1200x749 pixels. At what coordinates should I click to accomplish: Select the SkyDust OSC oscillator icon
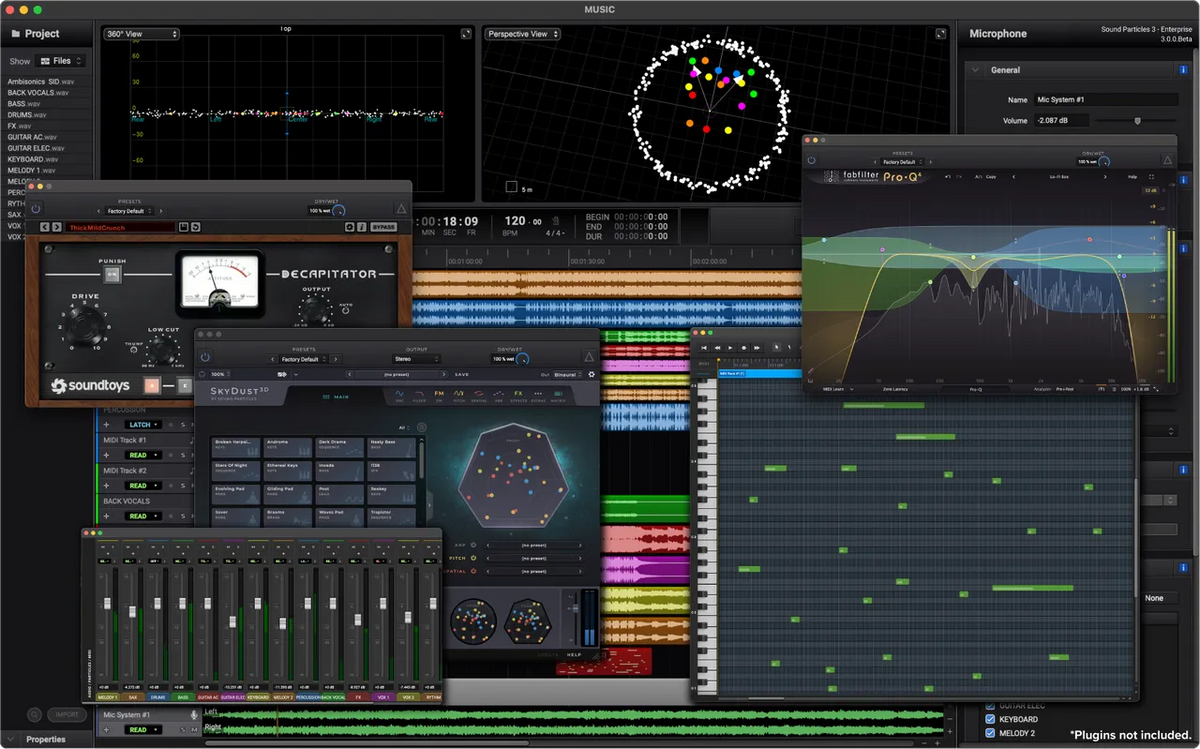(400, 394)
